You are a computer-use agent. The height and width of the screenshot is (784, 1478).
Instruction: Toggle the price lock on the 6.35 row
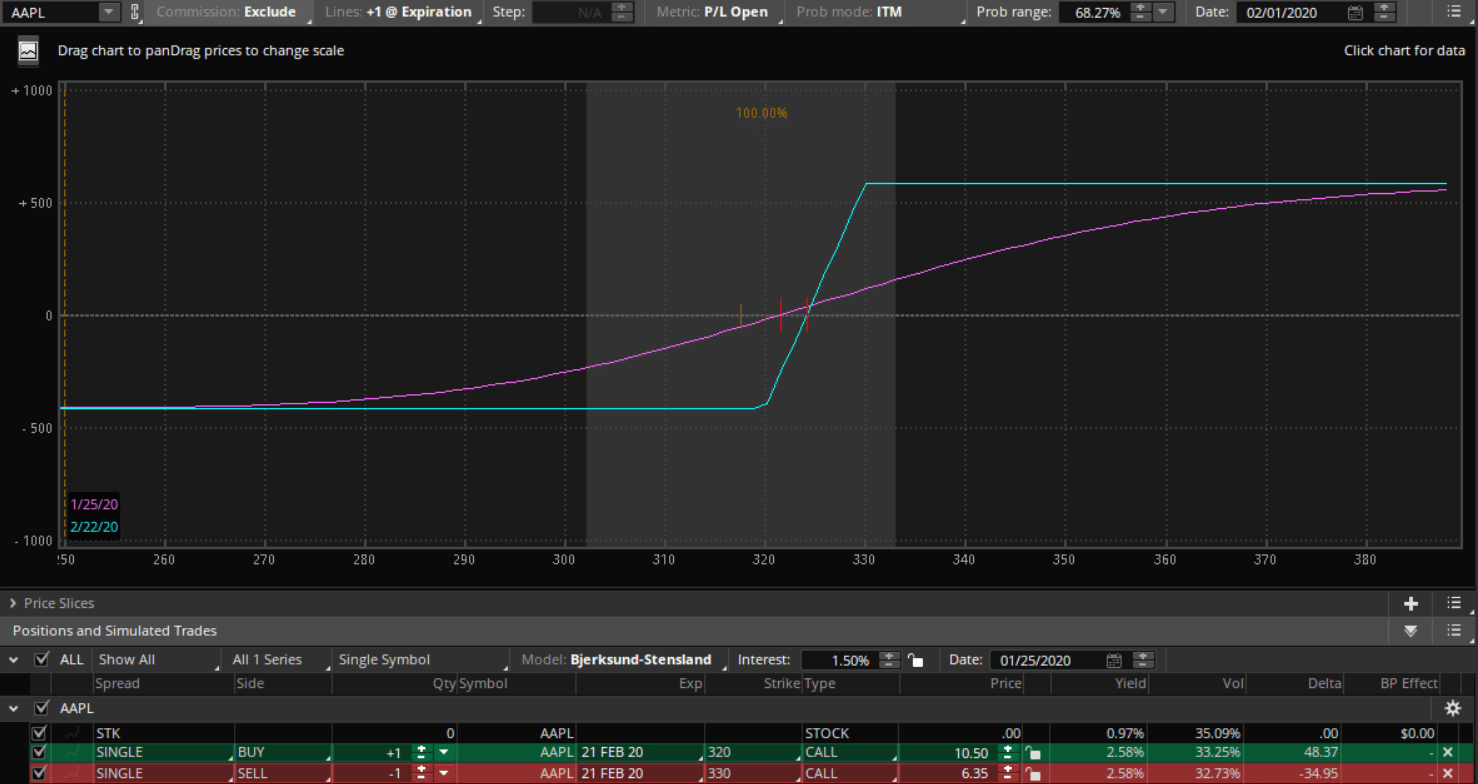point(1033,774)
